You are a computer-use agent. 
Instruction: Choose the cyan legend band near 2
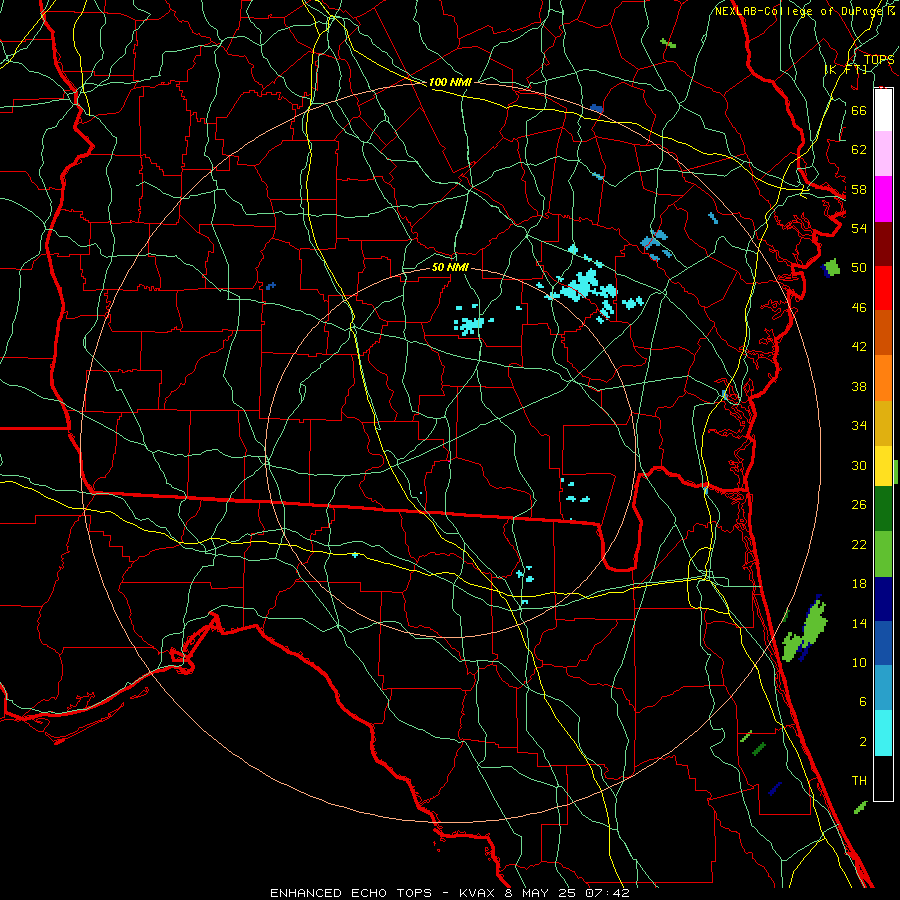pos(883,733)
